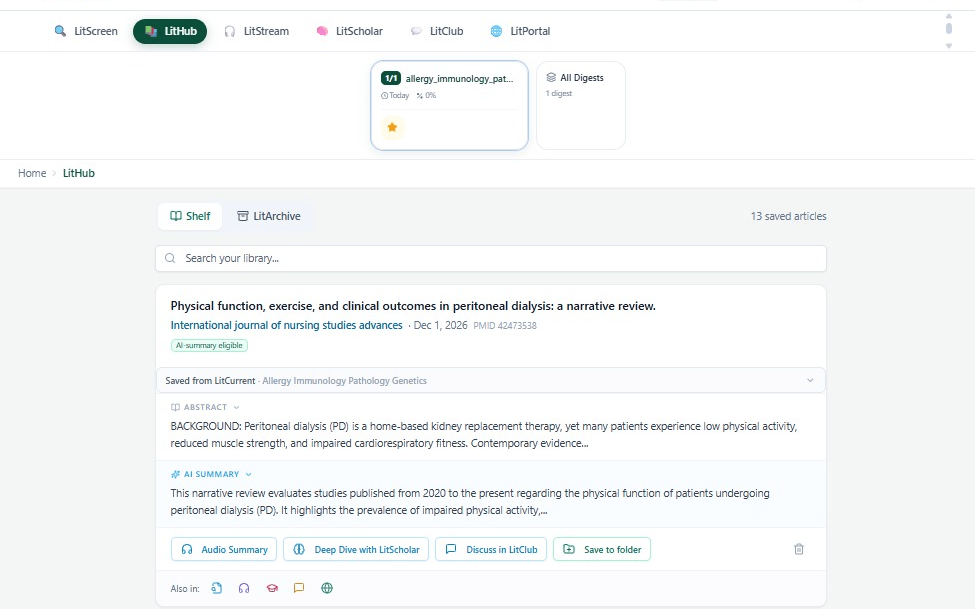
Task: Select the LitHub navigation pill
Action: tap(170, 31)
